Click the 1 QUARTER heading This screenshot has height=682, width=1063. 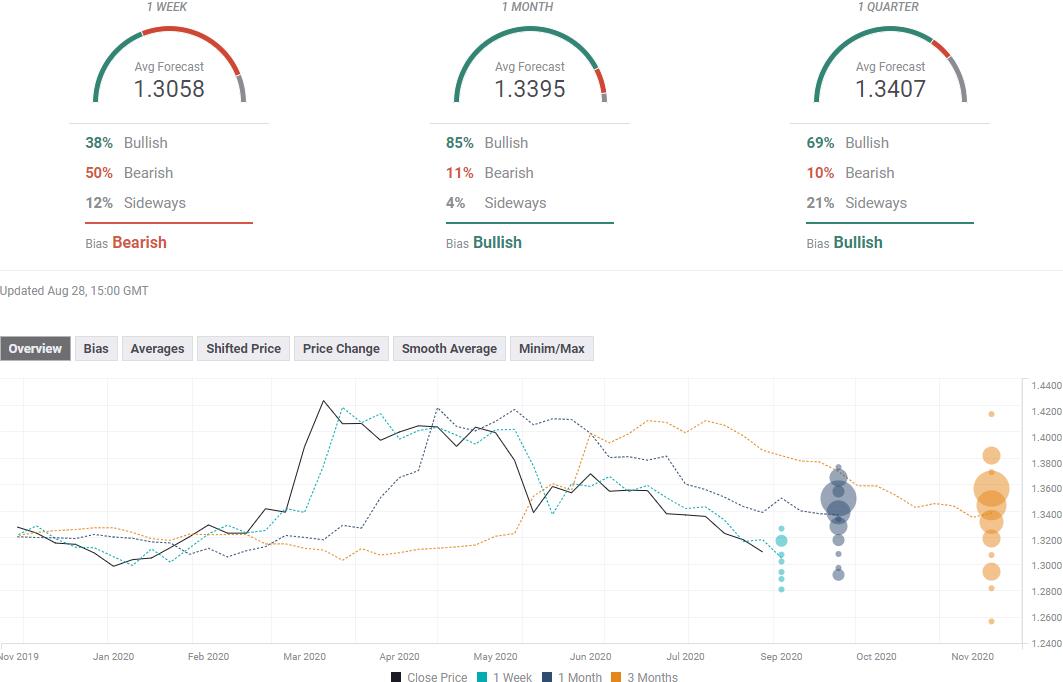(x=888, y=7)
